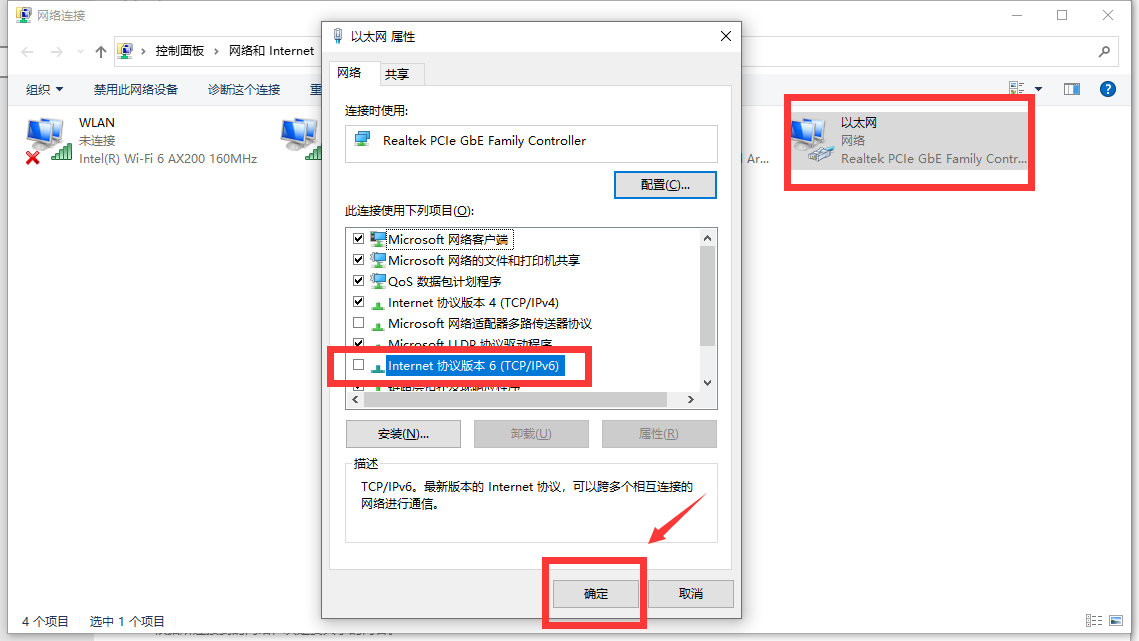The height and width of the screenshot is (641, 1139).
Task: Click the horizontal scrollbar of items list
Action: [x=515, y=400]
